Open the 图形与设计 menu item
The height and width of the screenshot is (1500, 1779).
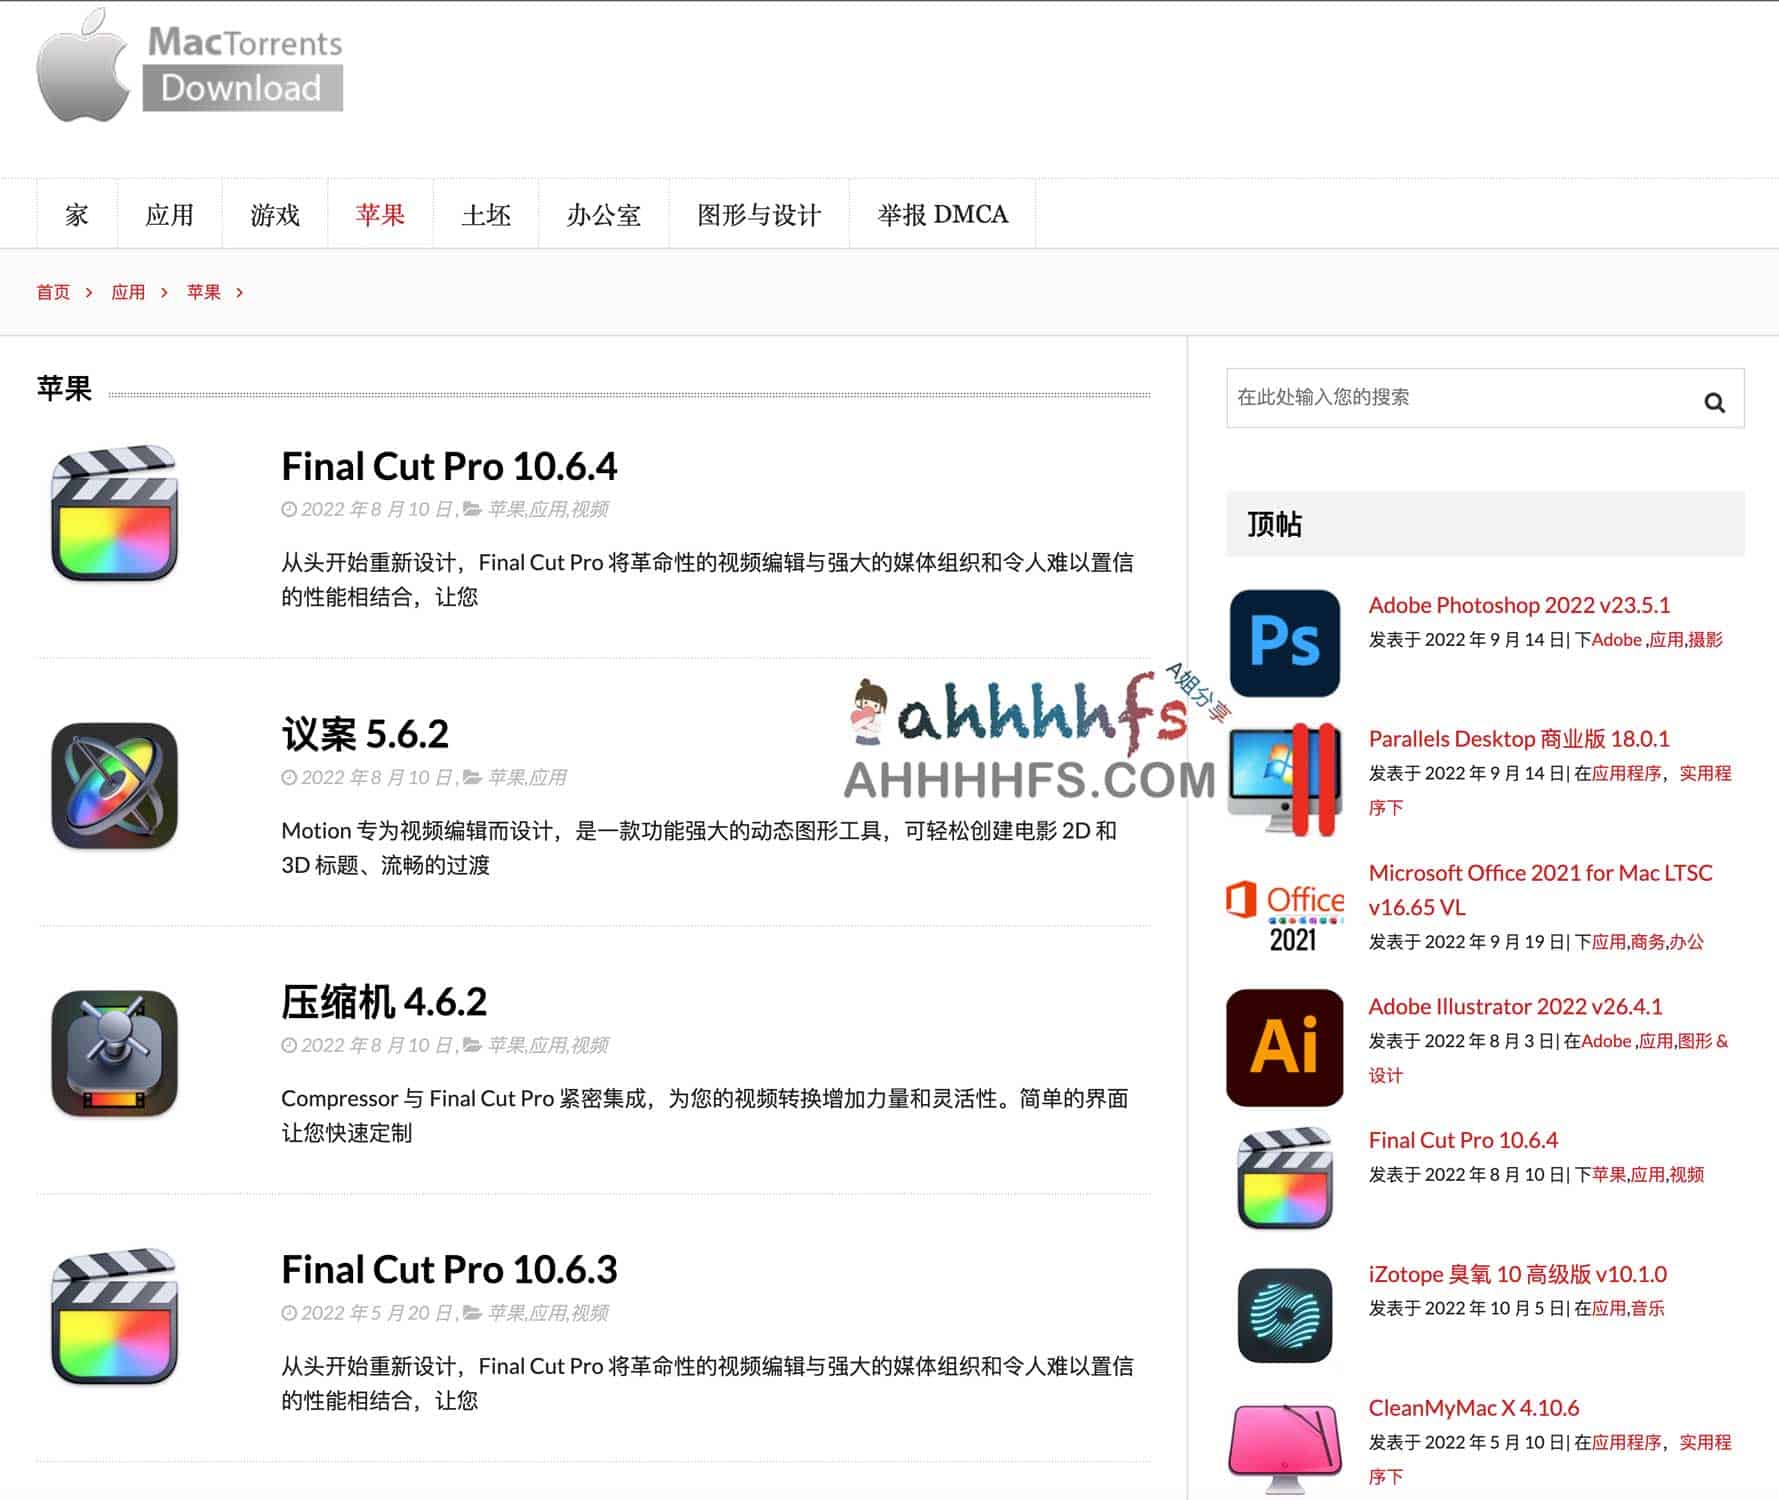(x=759, y=215)
